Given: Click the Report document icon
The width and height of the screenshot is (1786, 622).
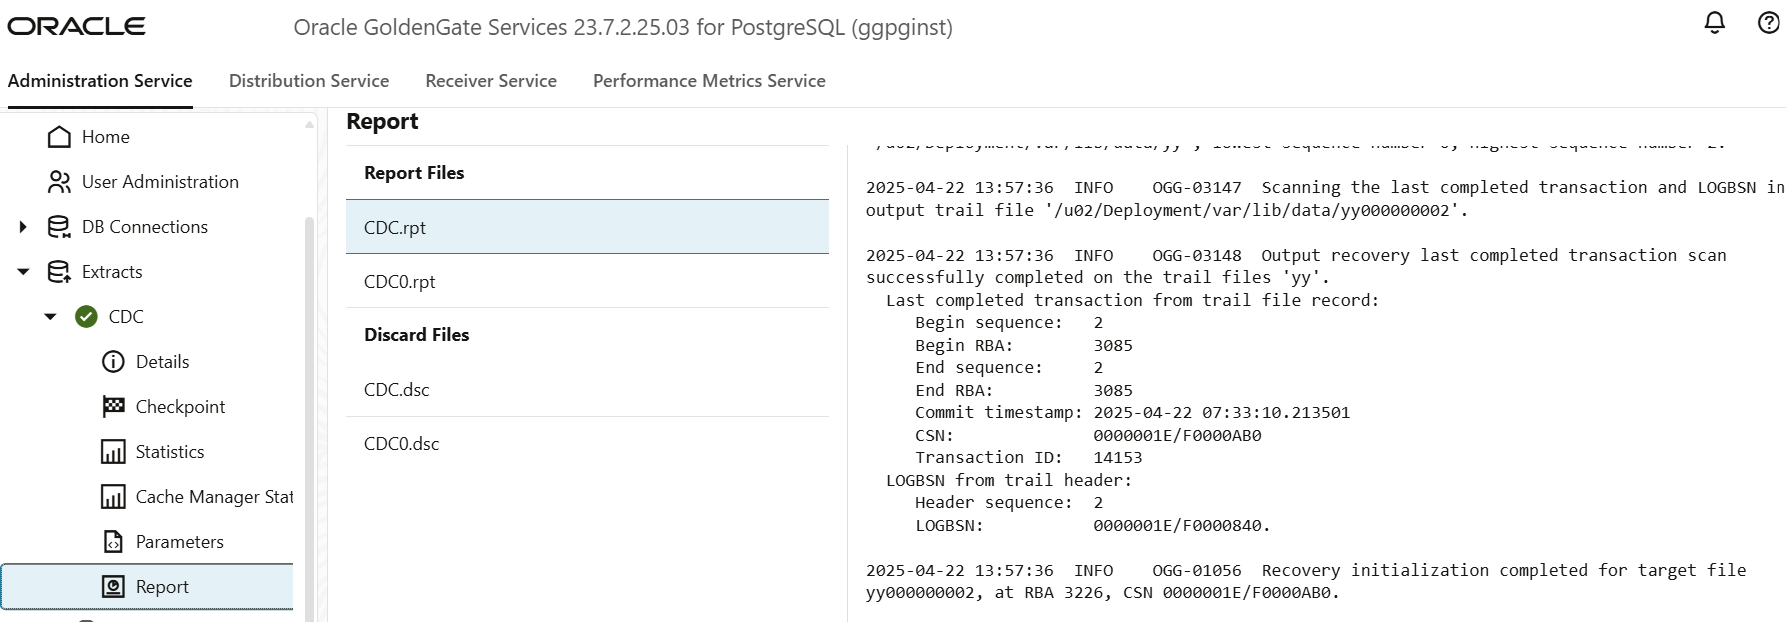Looking at the screenshot, I should click(113, 587).
